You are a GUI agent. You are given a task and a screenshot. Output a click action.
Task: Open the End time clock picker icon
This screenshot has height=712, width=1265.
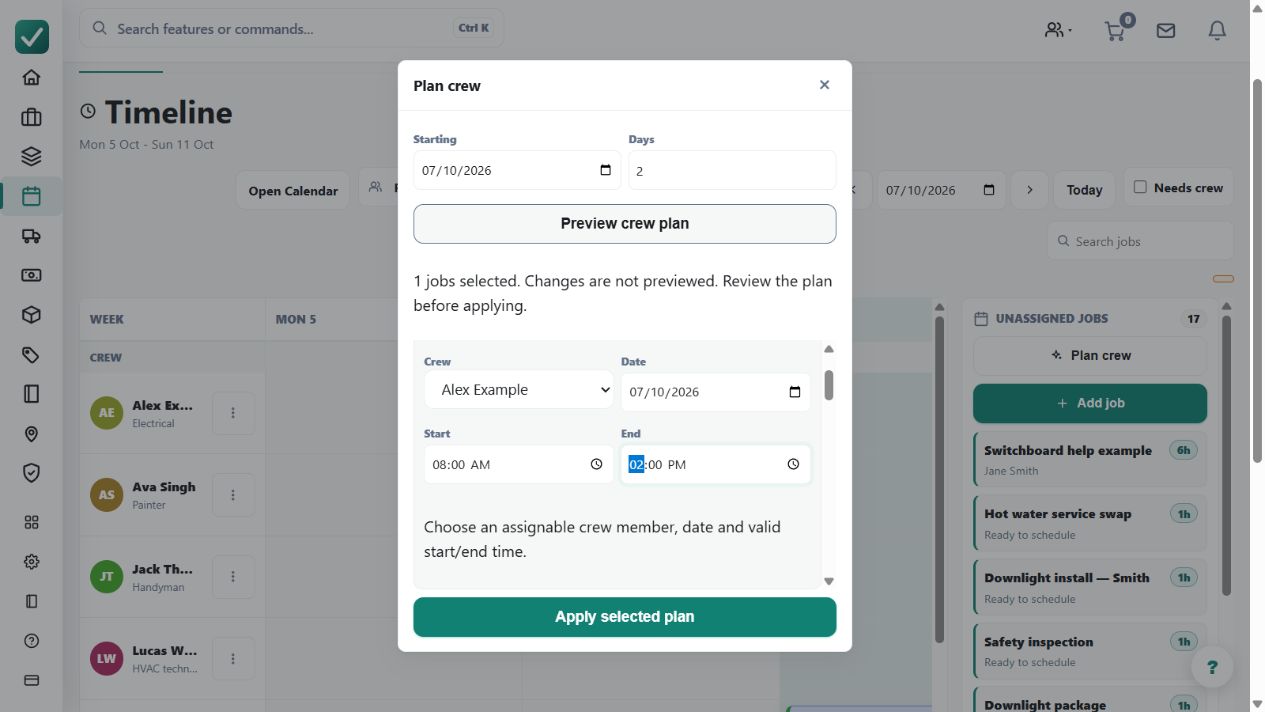tap(793, 464)
